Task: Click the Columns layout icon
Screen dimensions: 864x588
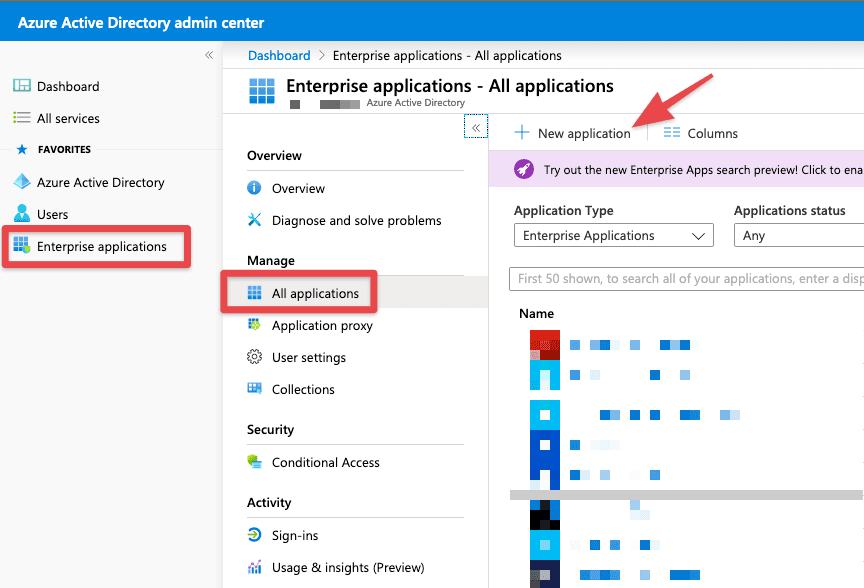Action: pyautogui.click(x=672, y=132)
